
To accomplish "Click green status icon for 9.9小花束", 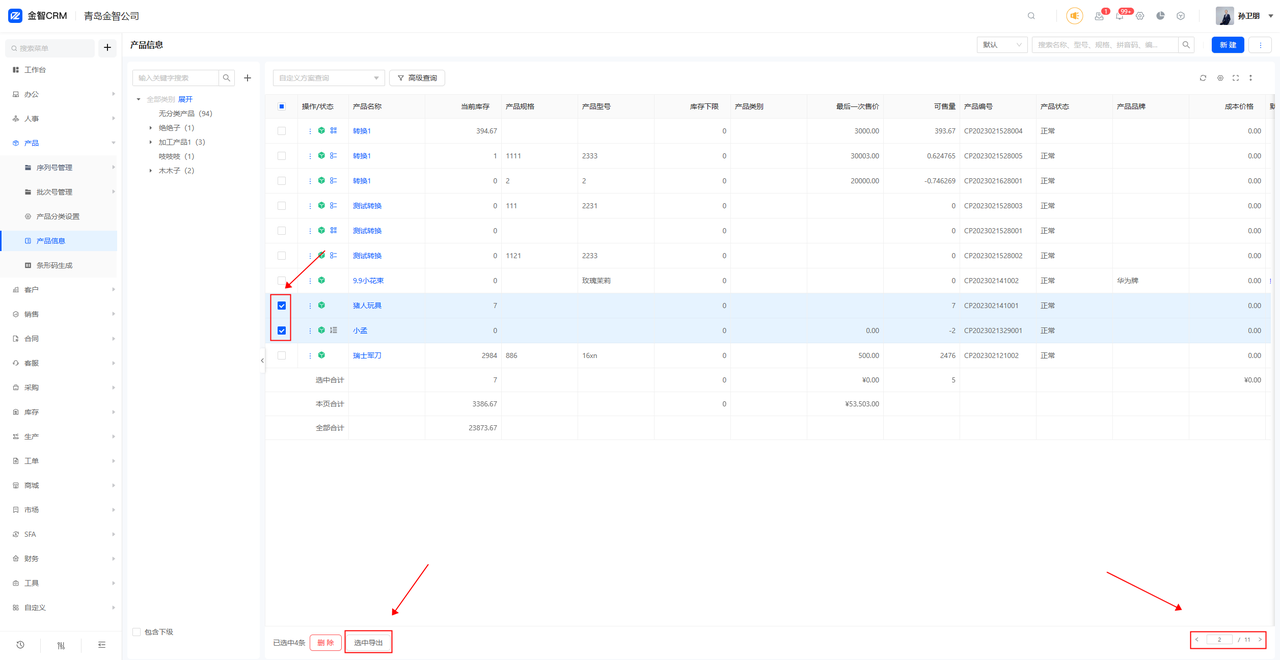I will (x=321, y=281).
